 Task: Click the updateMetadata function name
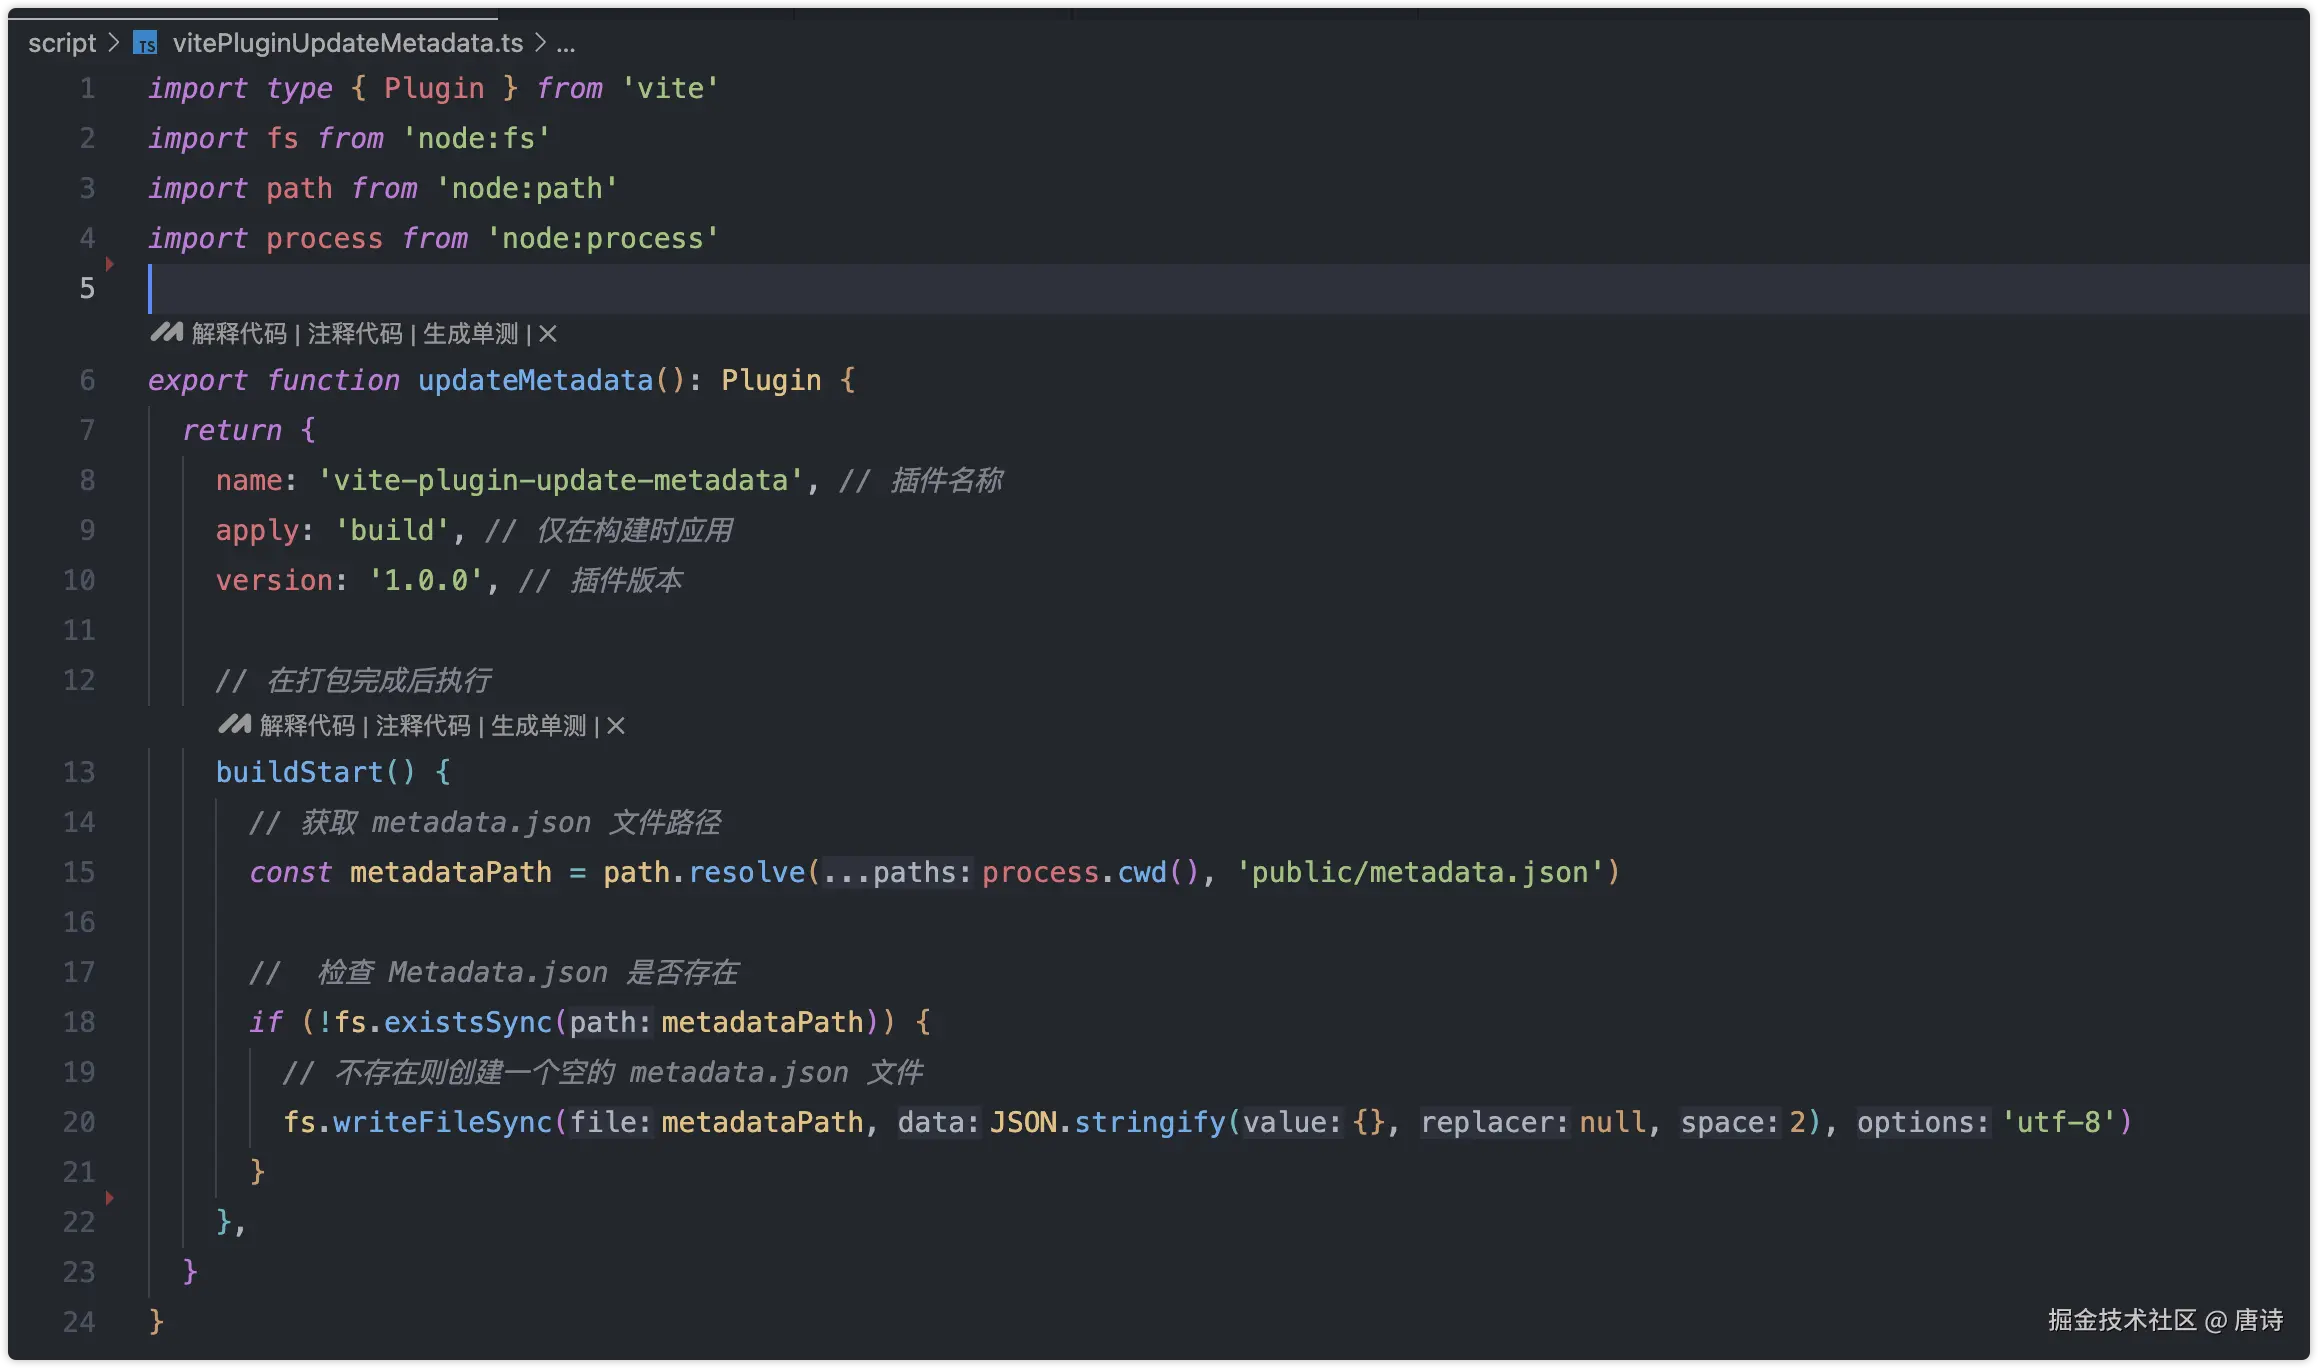(x=535, y=380)
